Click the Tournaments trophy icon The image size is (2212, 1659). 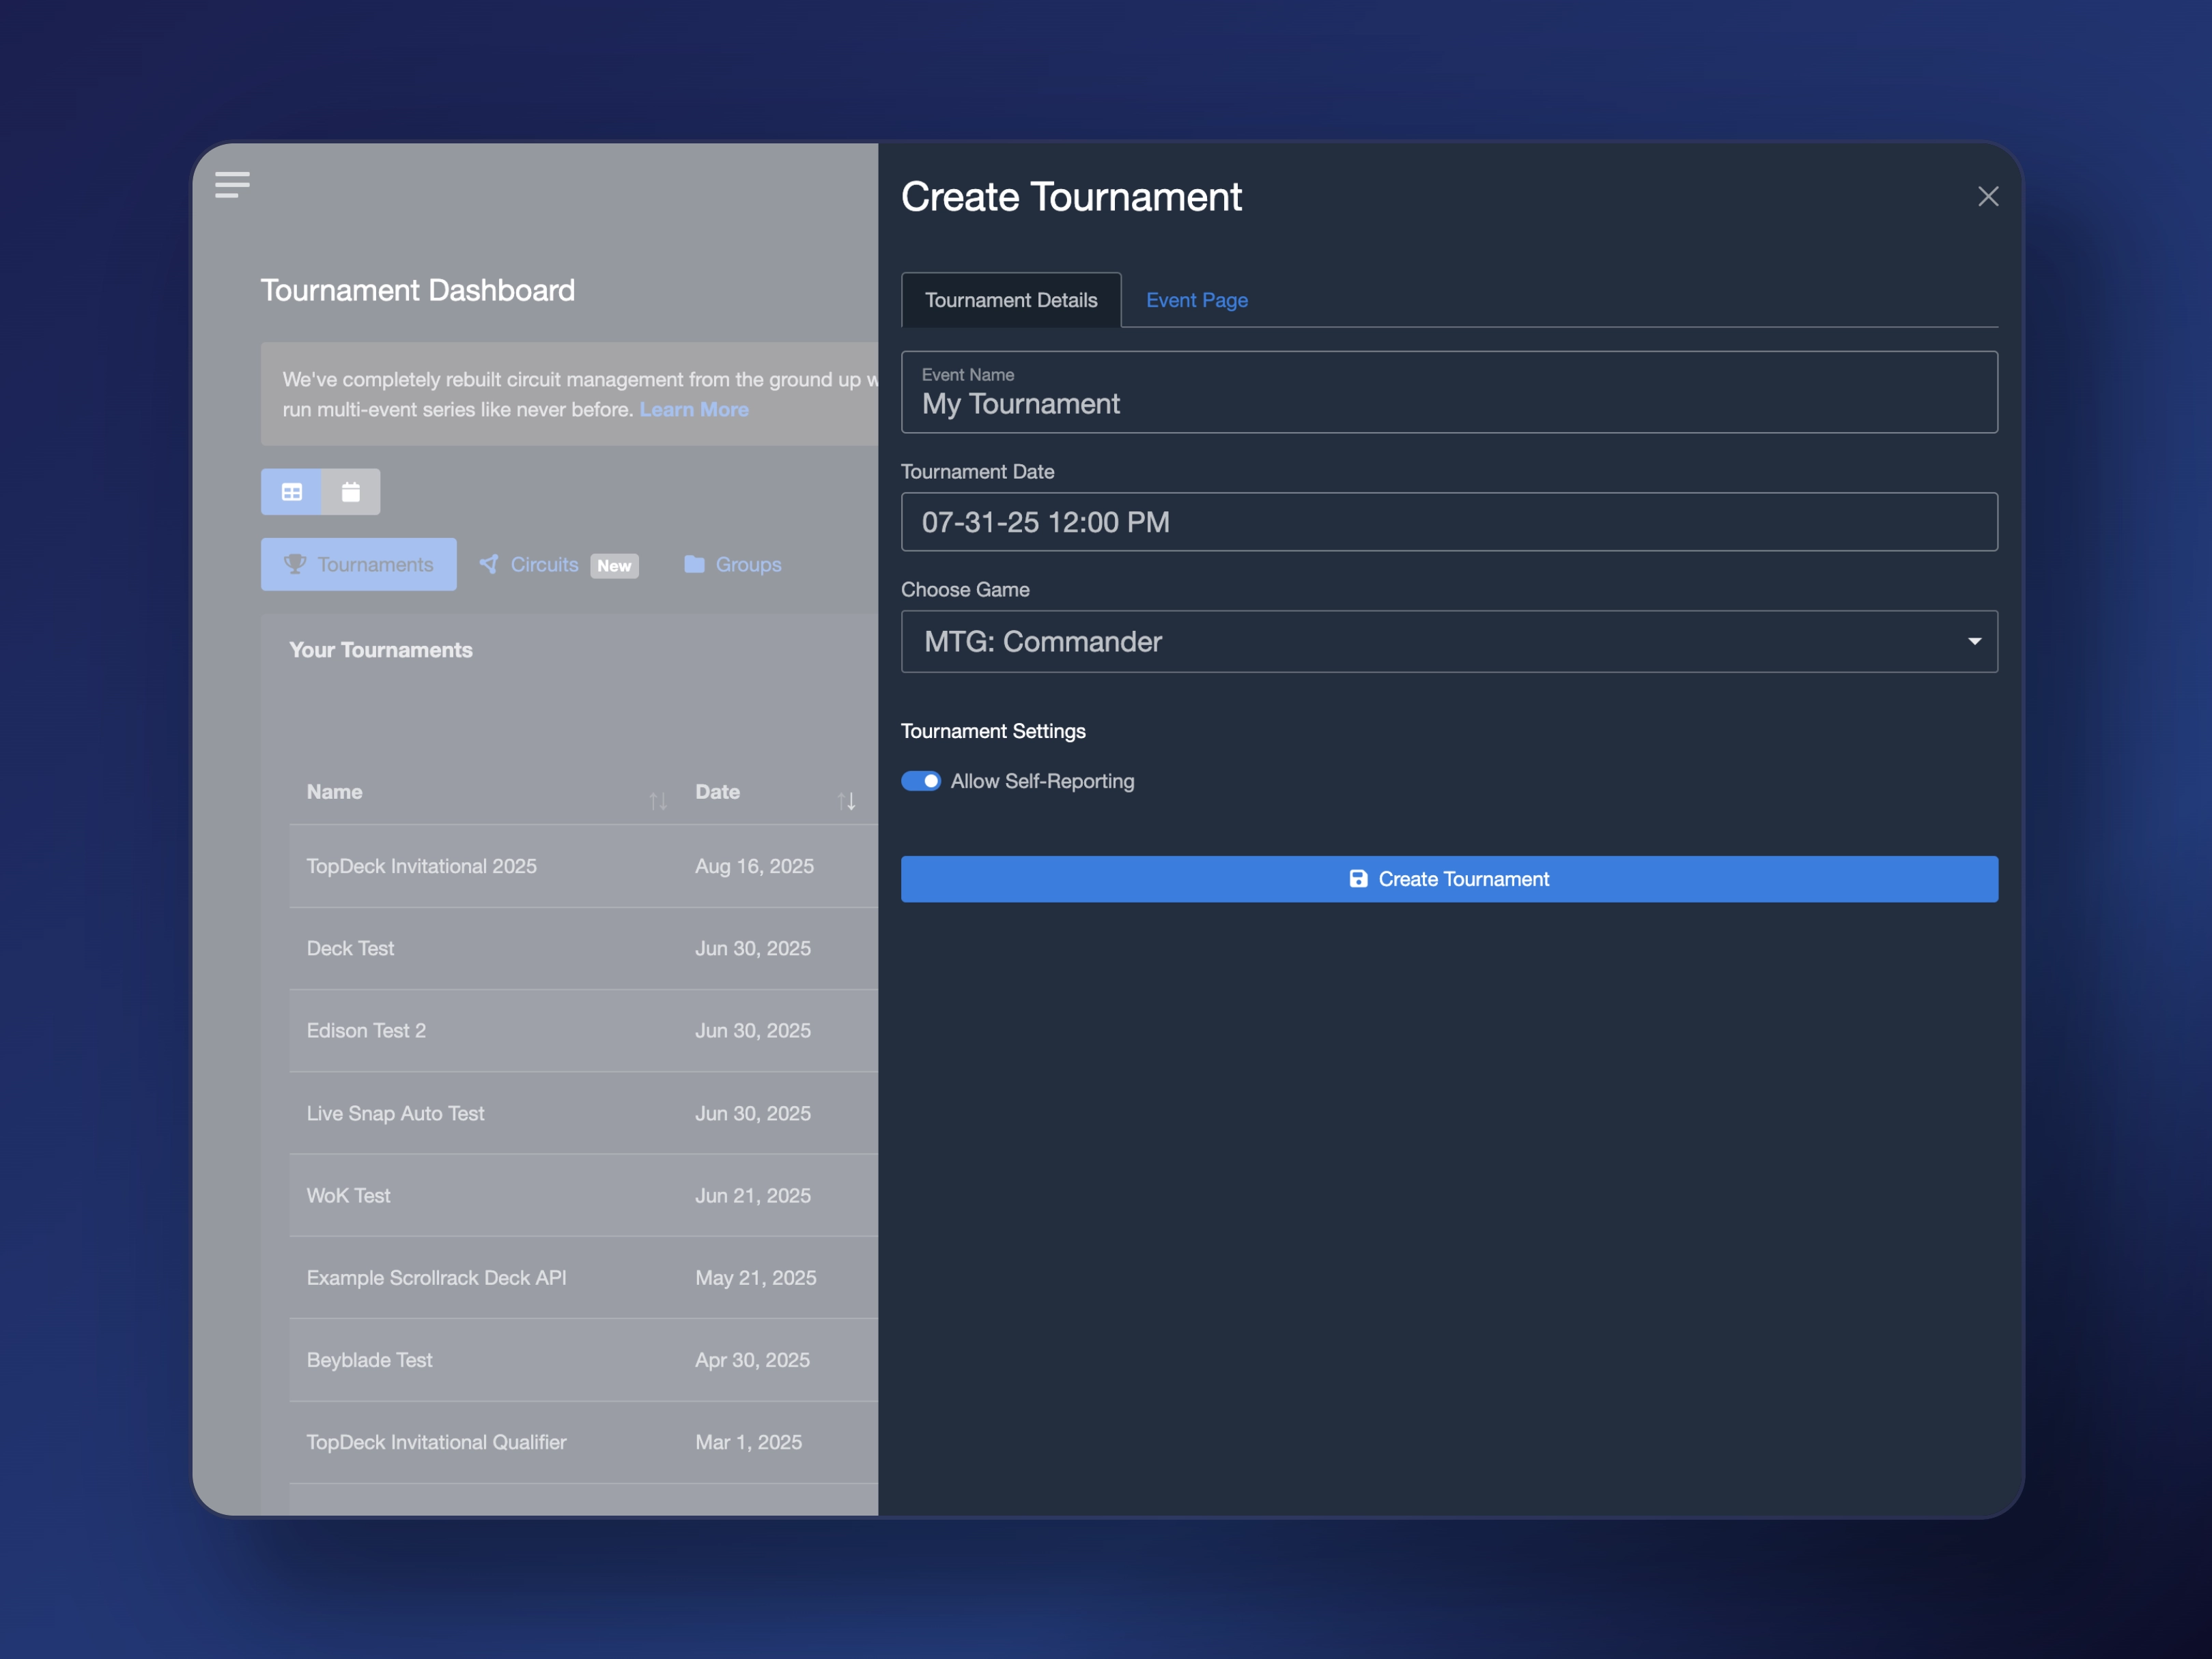295,564
